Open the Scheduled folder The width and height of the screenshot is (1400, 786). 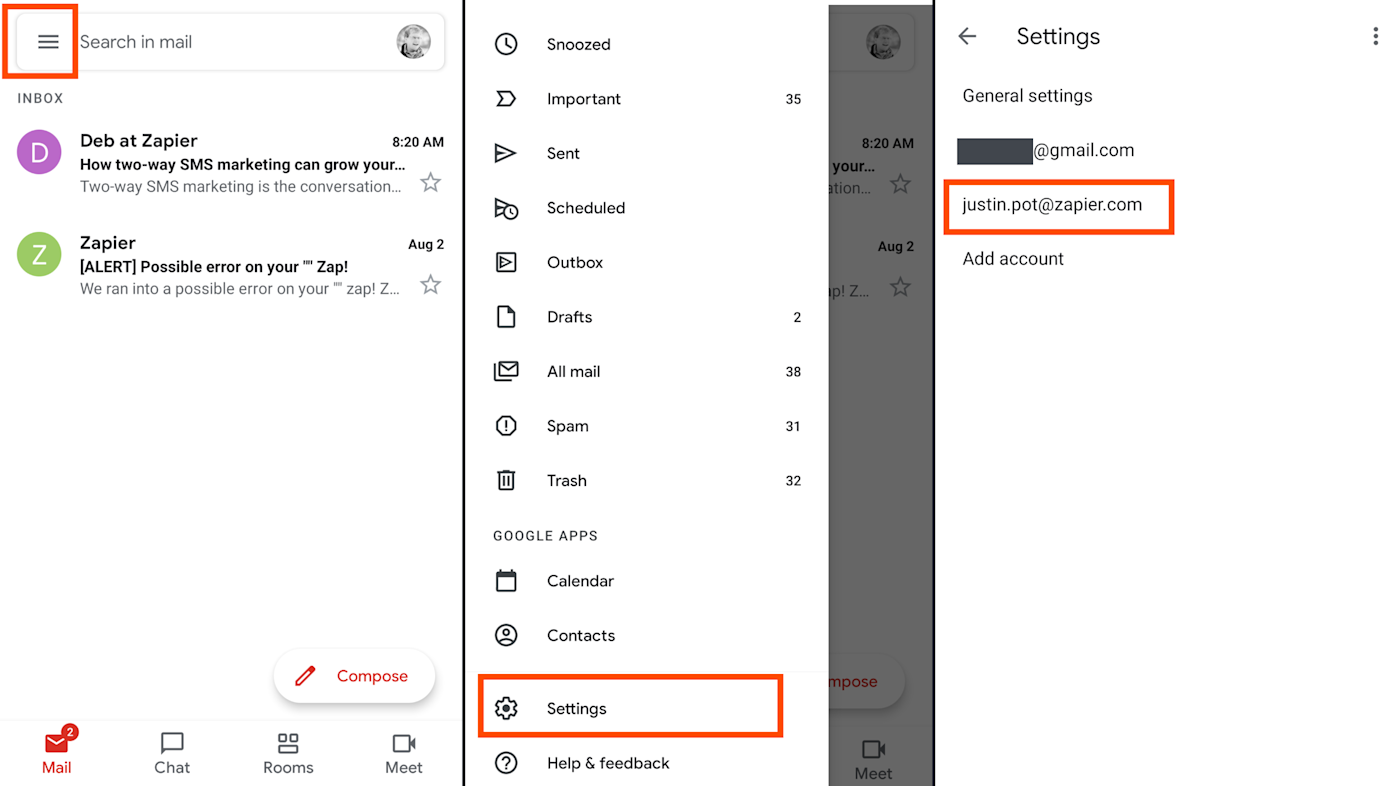(x=647, y=208)
